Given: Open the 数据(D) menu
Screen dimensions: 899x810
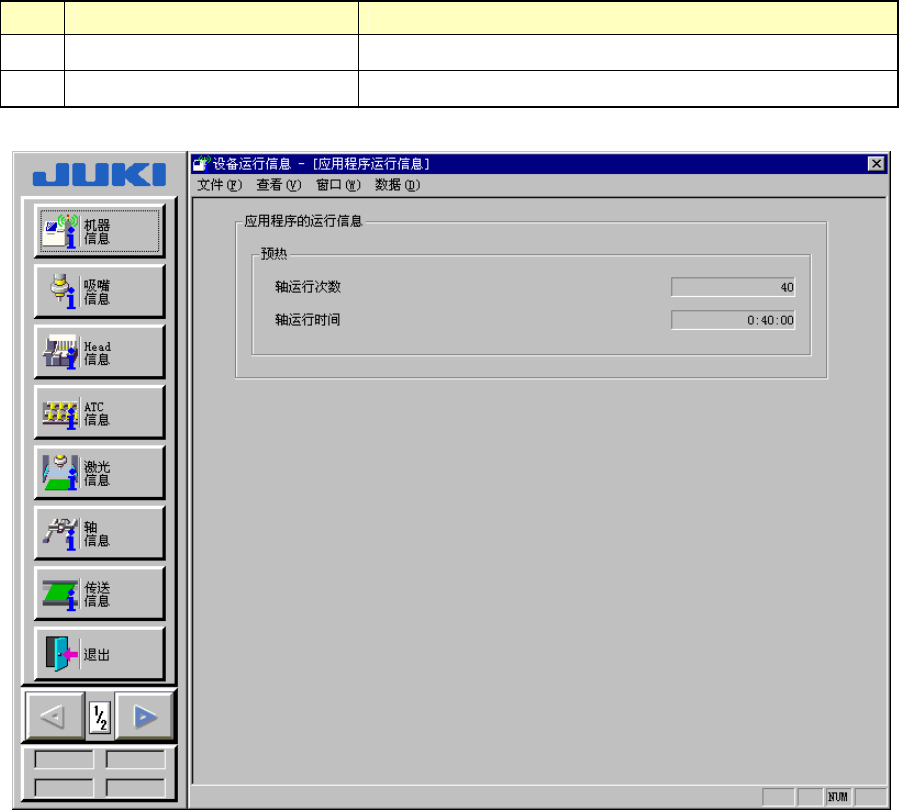Looking at the screenshot, I should coord(397,185).
